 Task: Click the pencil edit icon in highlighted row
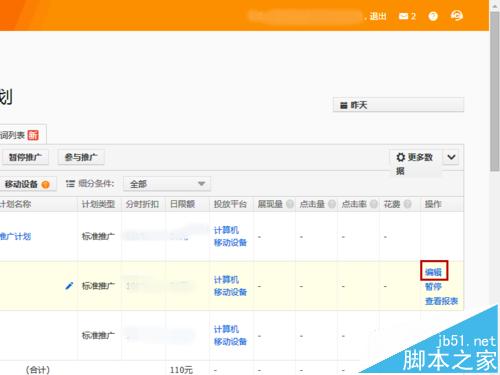coord(69,285)
